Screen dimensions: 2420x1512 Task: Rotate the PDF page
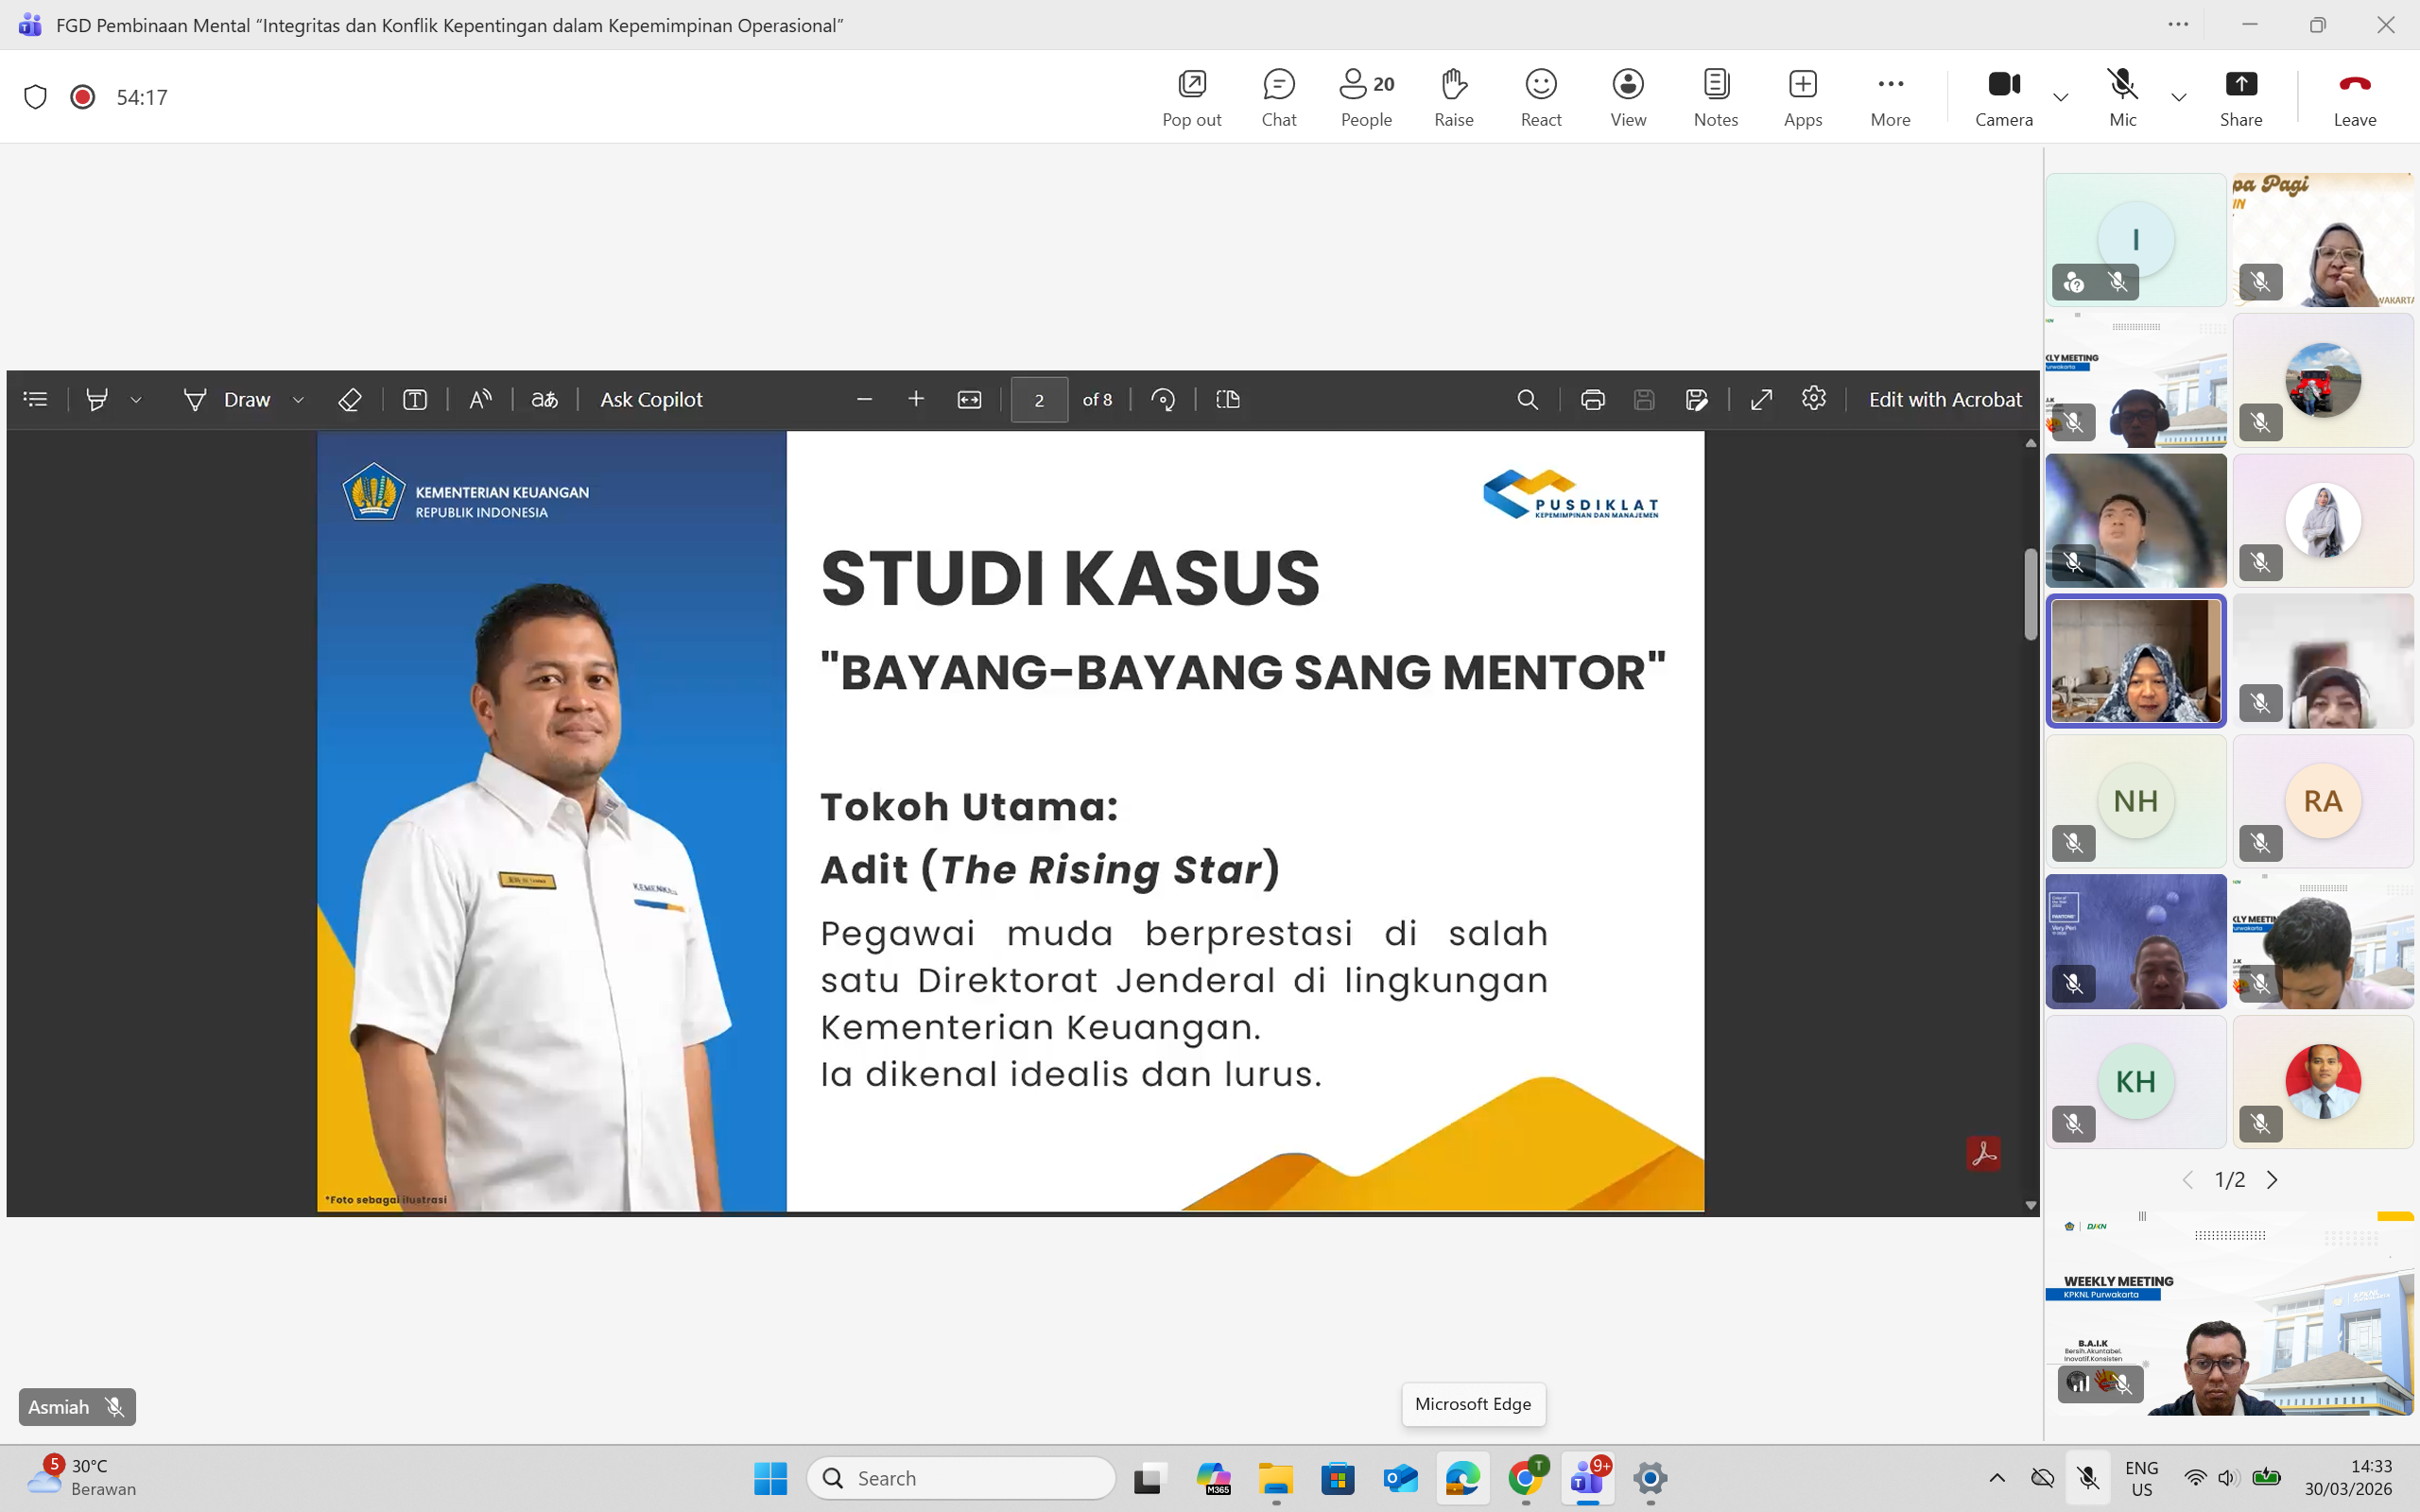click(x=1162, y=400)
